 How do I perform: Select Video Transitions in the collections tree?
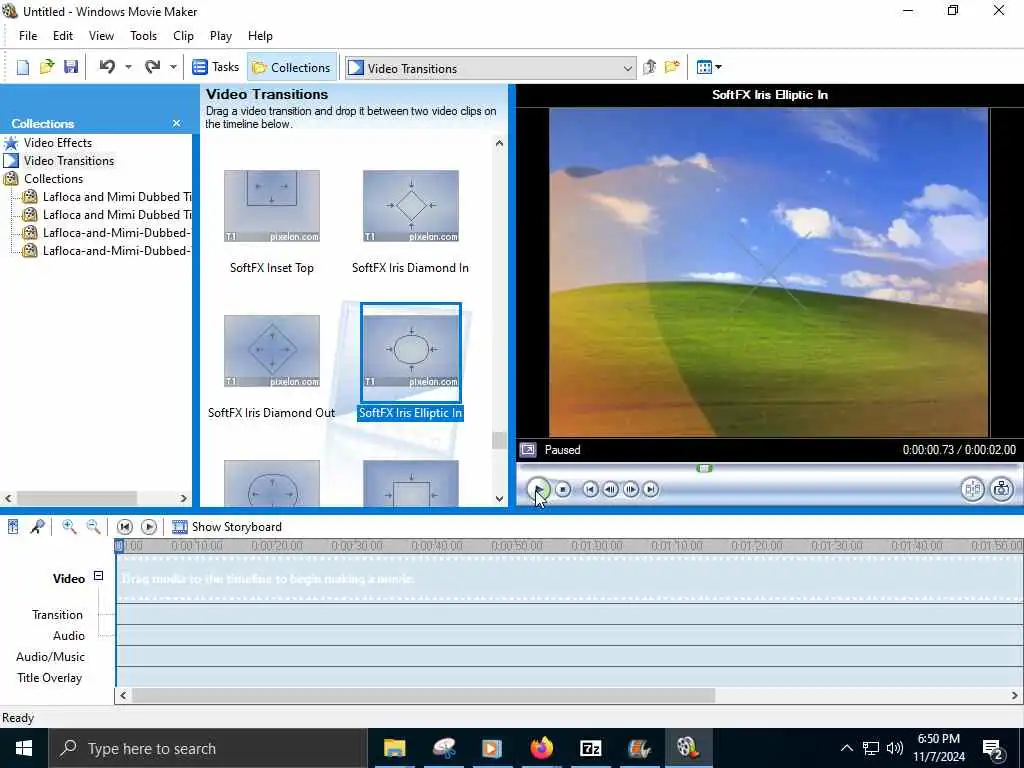pyautogui.click(x=69, y=161)
